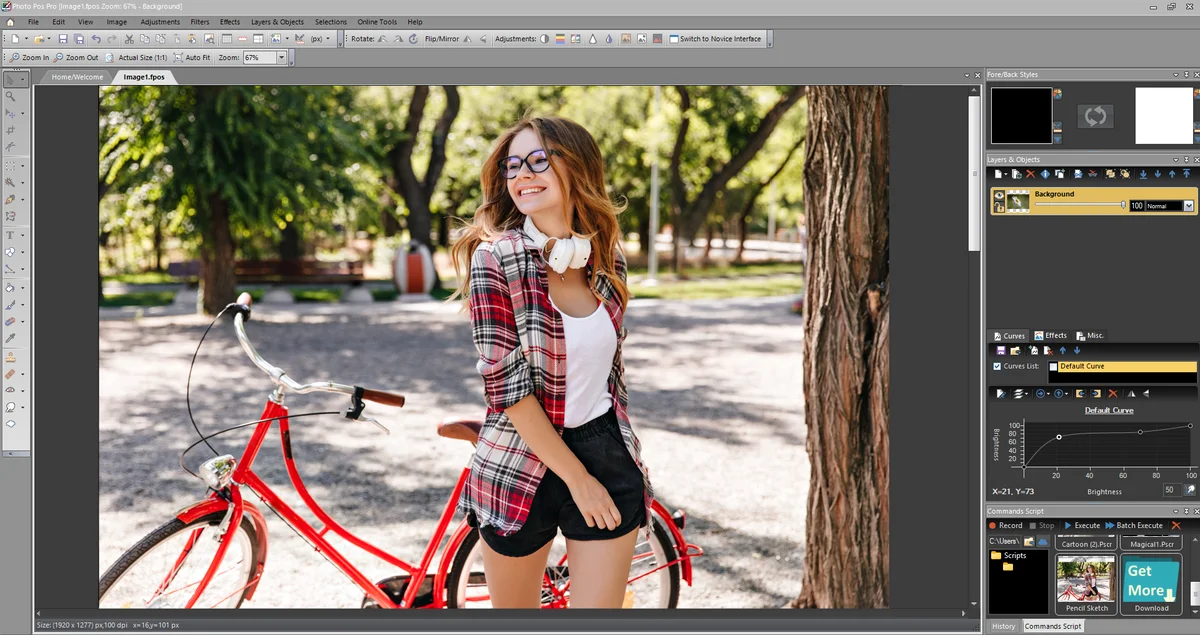Image resolution: width=1200 pixels, height=635 pixels.
Task: Click the black foreground color swatch
Action: [x=1021, y=116]
